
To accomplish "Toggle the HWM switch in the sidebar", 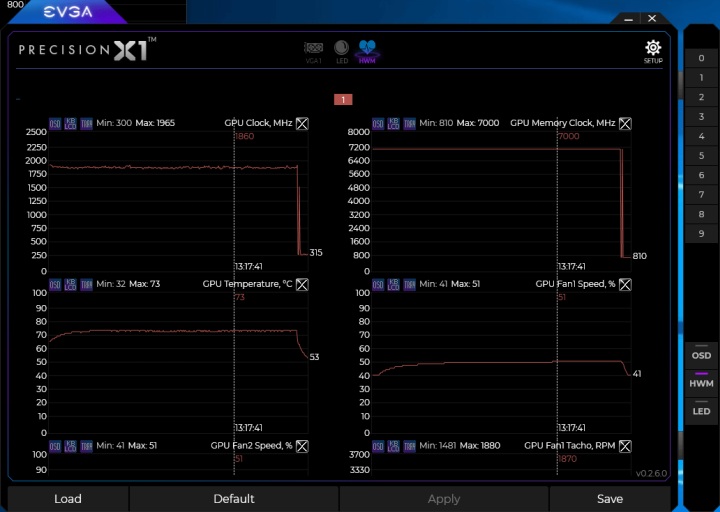I will point(701,381).
